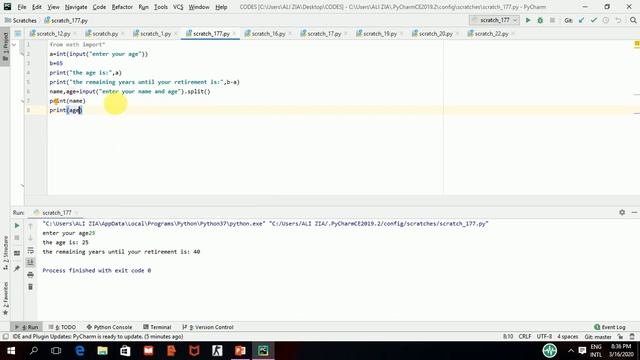Open PowerPoint from the taskbar
This screenshot has width=640, height=360.
point(240,351)
